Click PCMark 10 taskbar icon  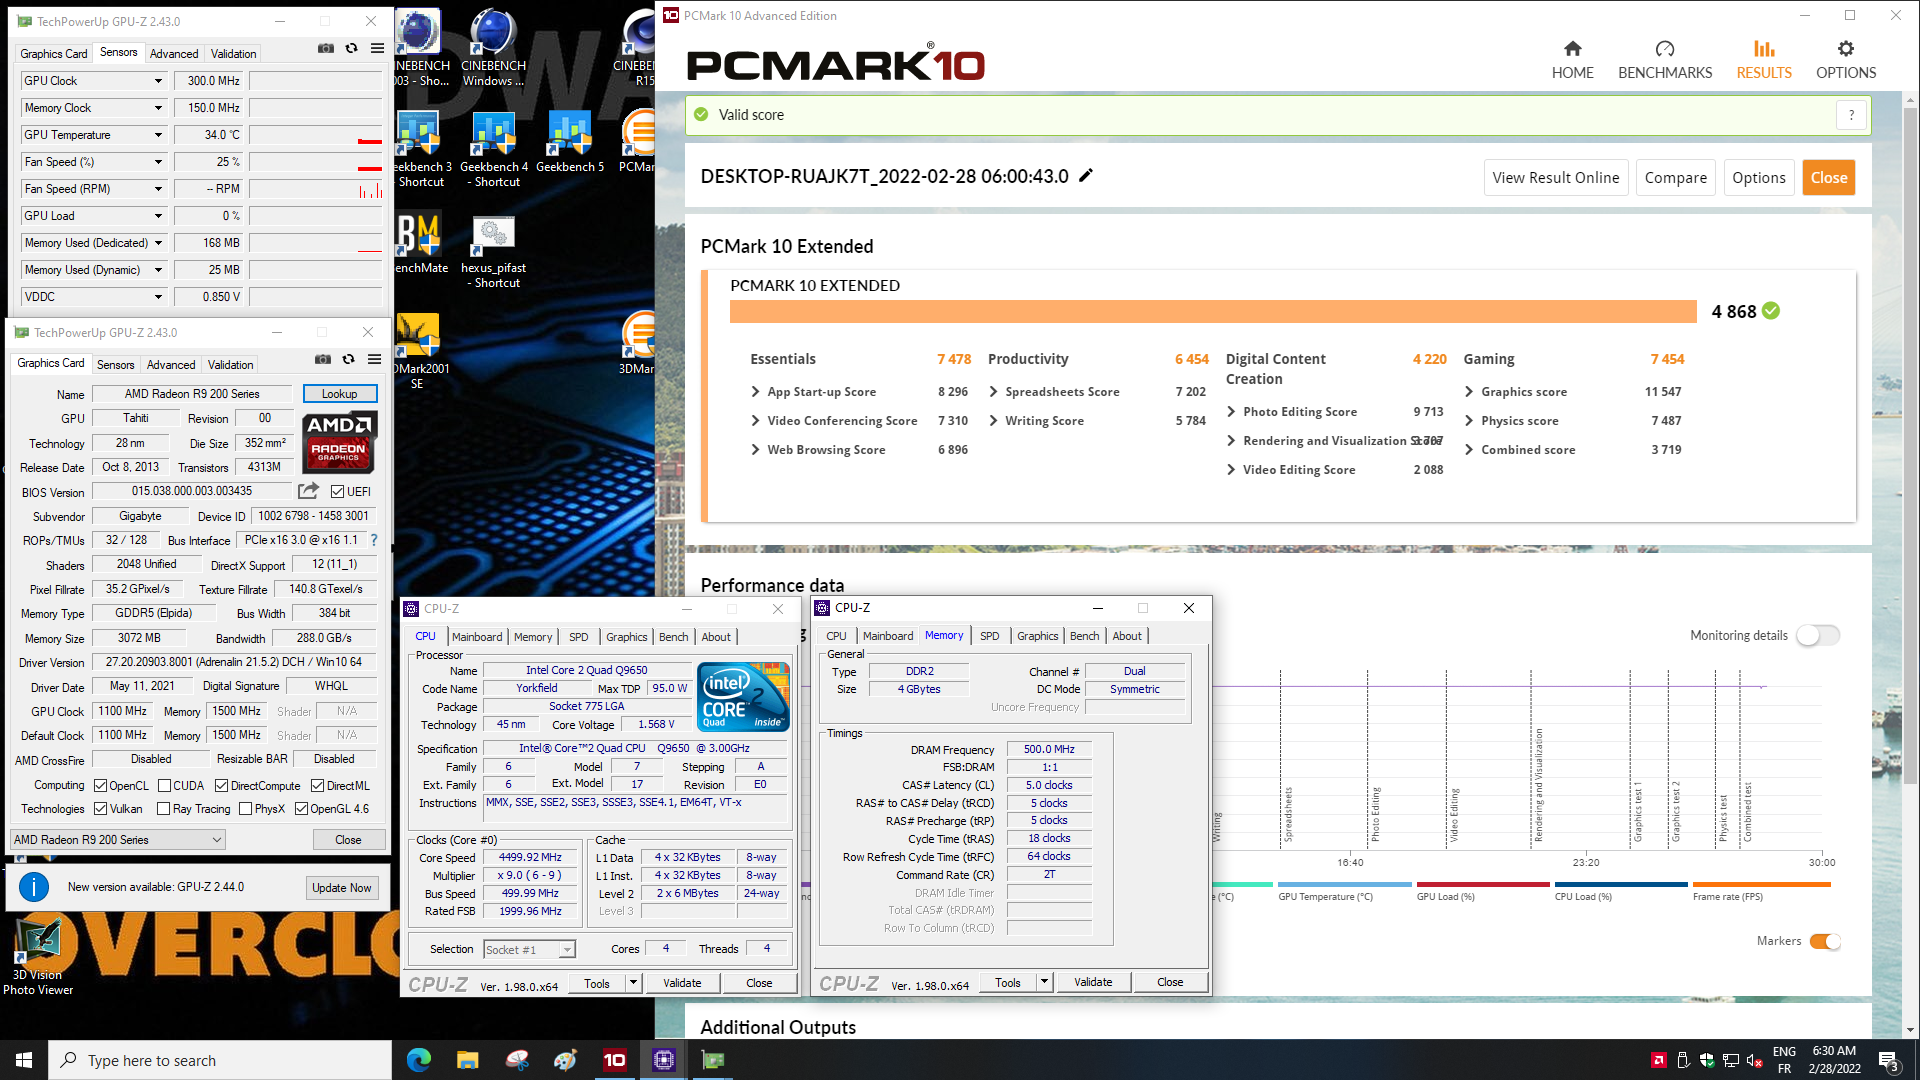615,1060
